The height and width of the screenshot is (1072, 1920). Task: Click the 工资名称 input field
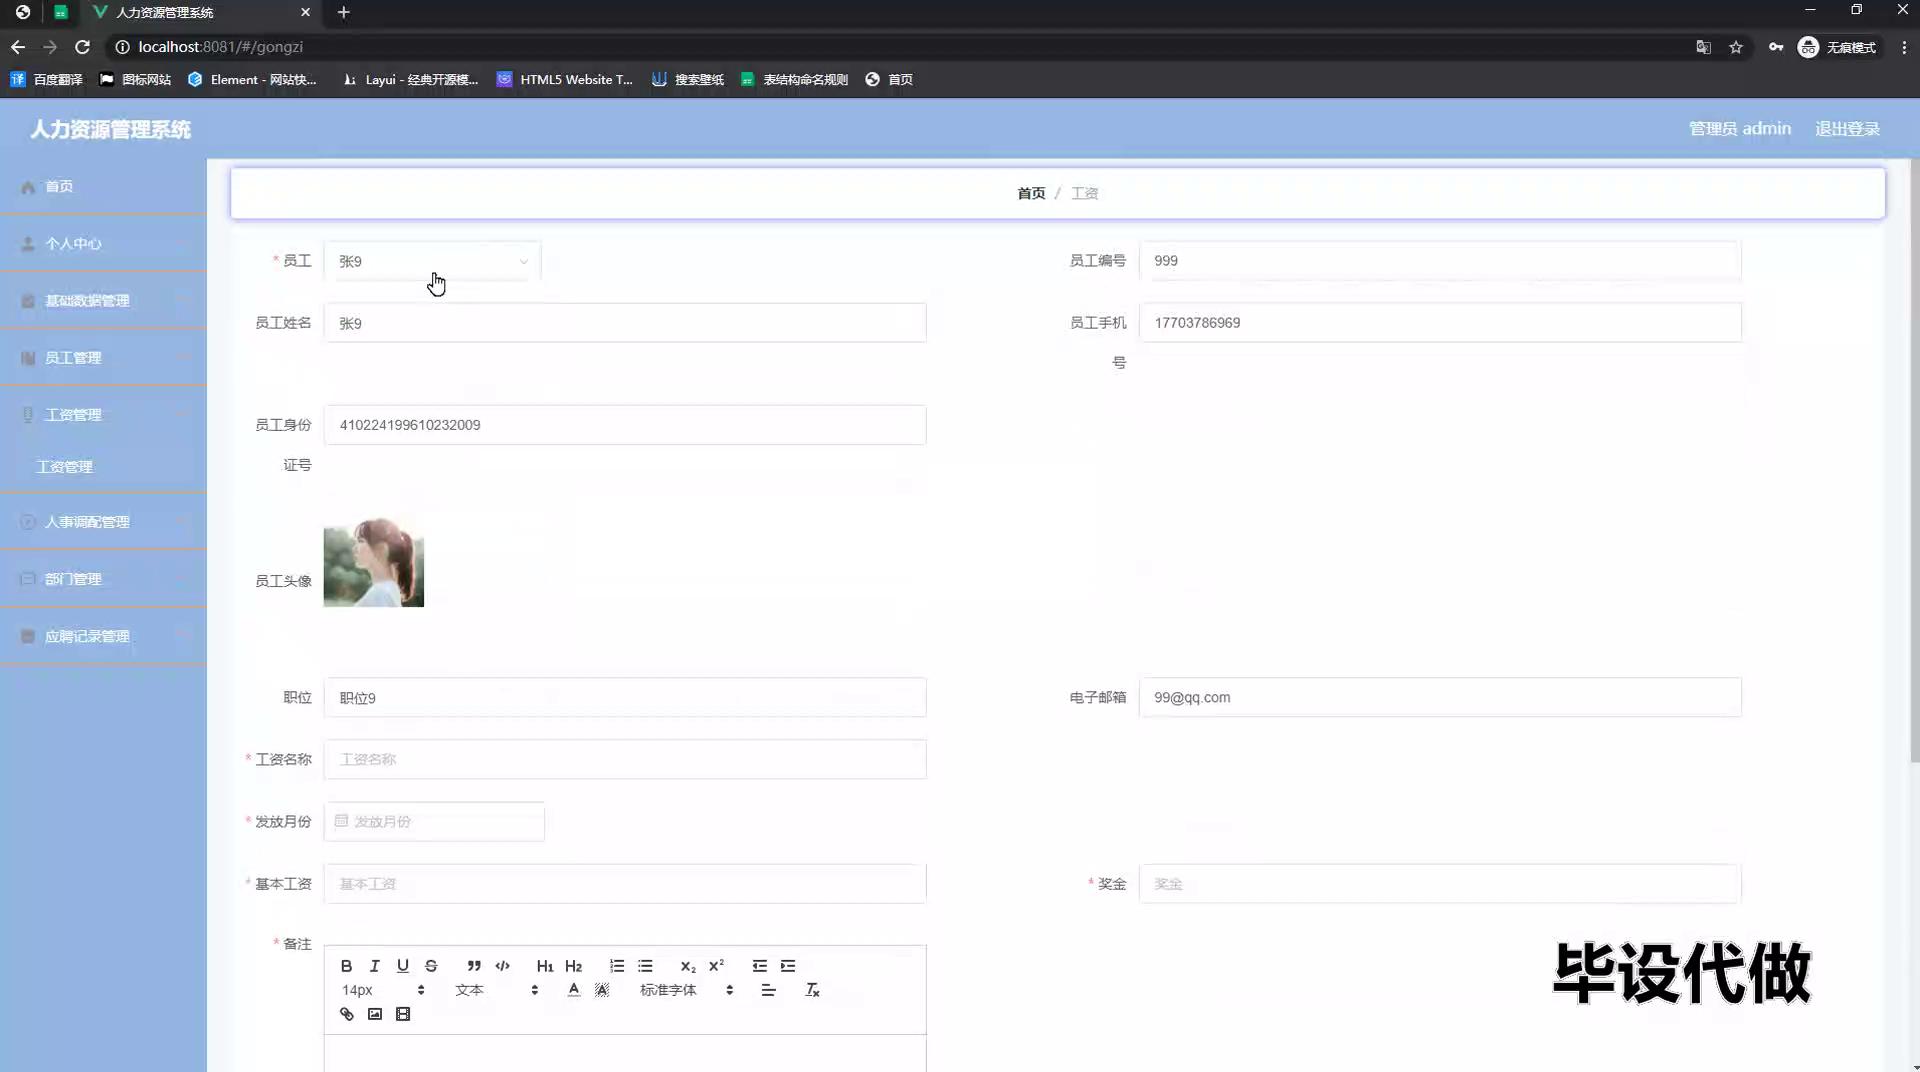(625, 759)
